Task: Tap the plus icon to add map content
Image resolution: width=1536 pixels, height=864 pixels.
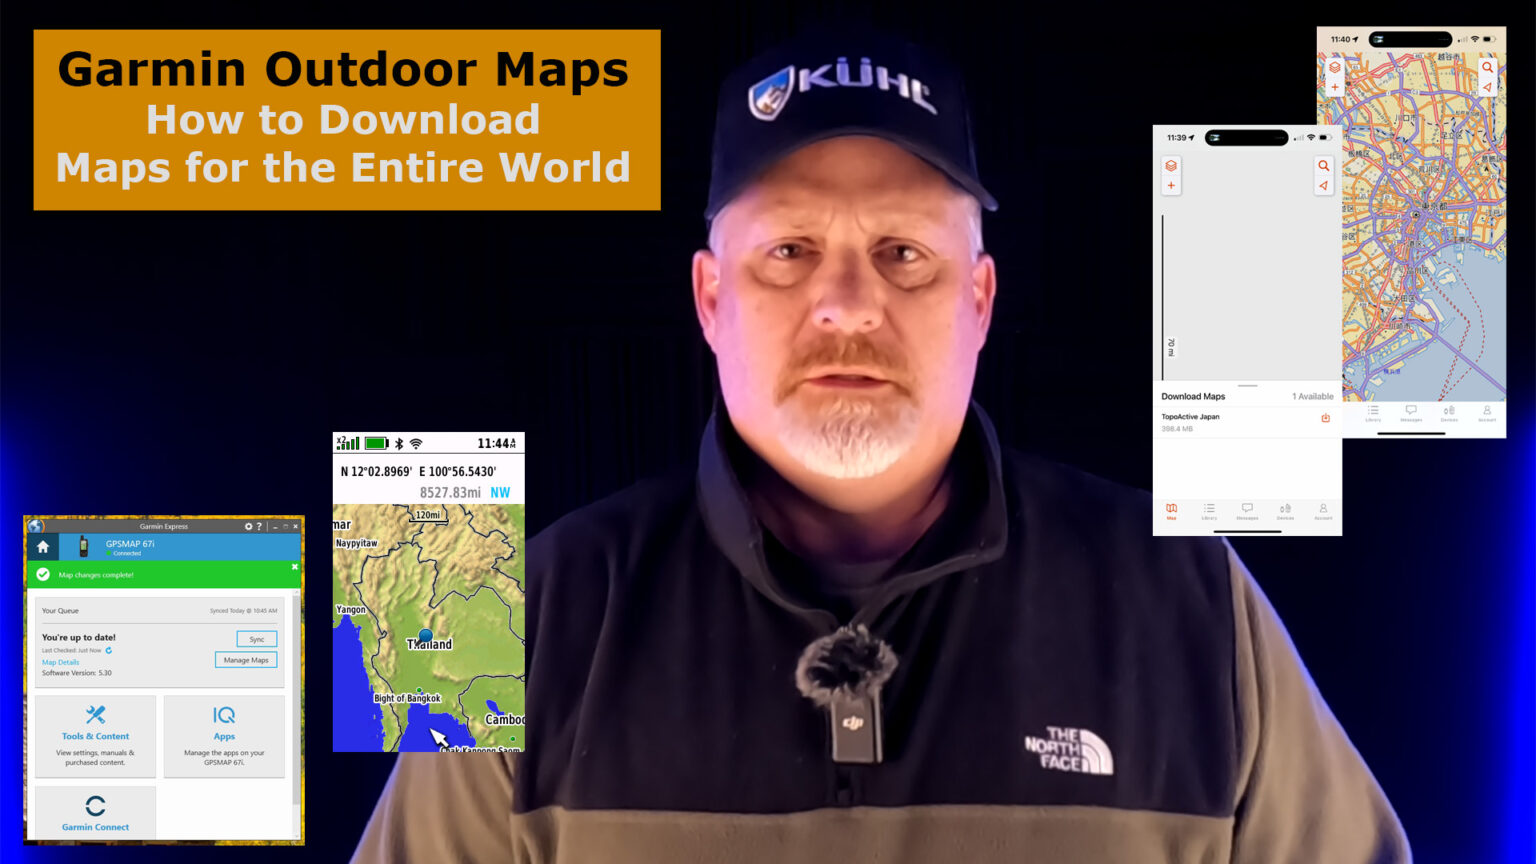Action: click(1172, 186)
